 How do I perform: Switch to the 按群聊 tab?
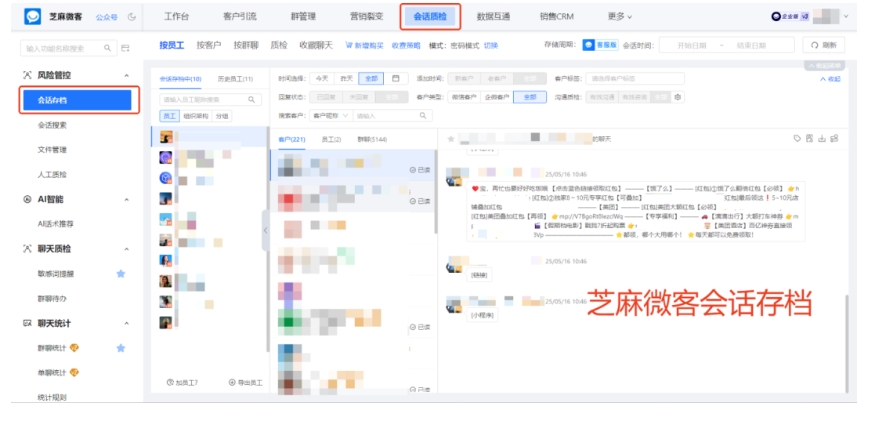tap(246, 45)
